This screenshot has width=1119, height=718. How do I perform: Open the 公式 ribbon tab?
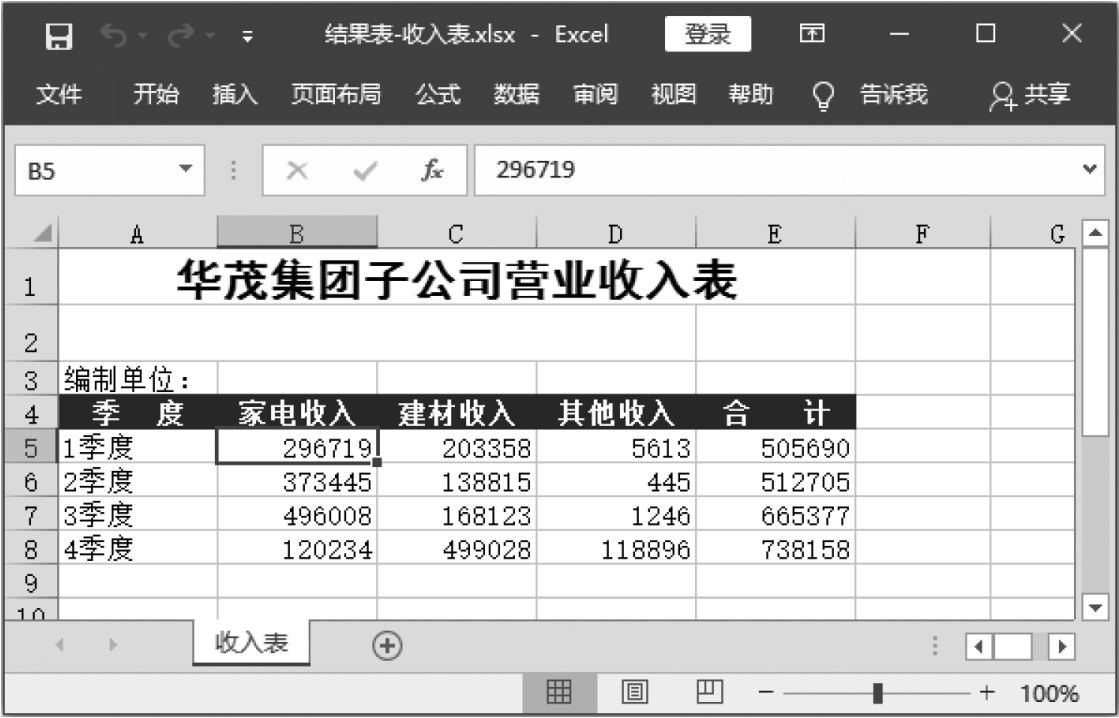click(437, 95)
